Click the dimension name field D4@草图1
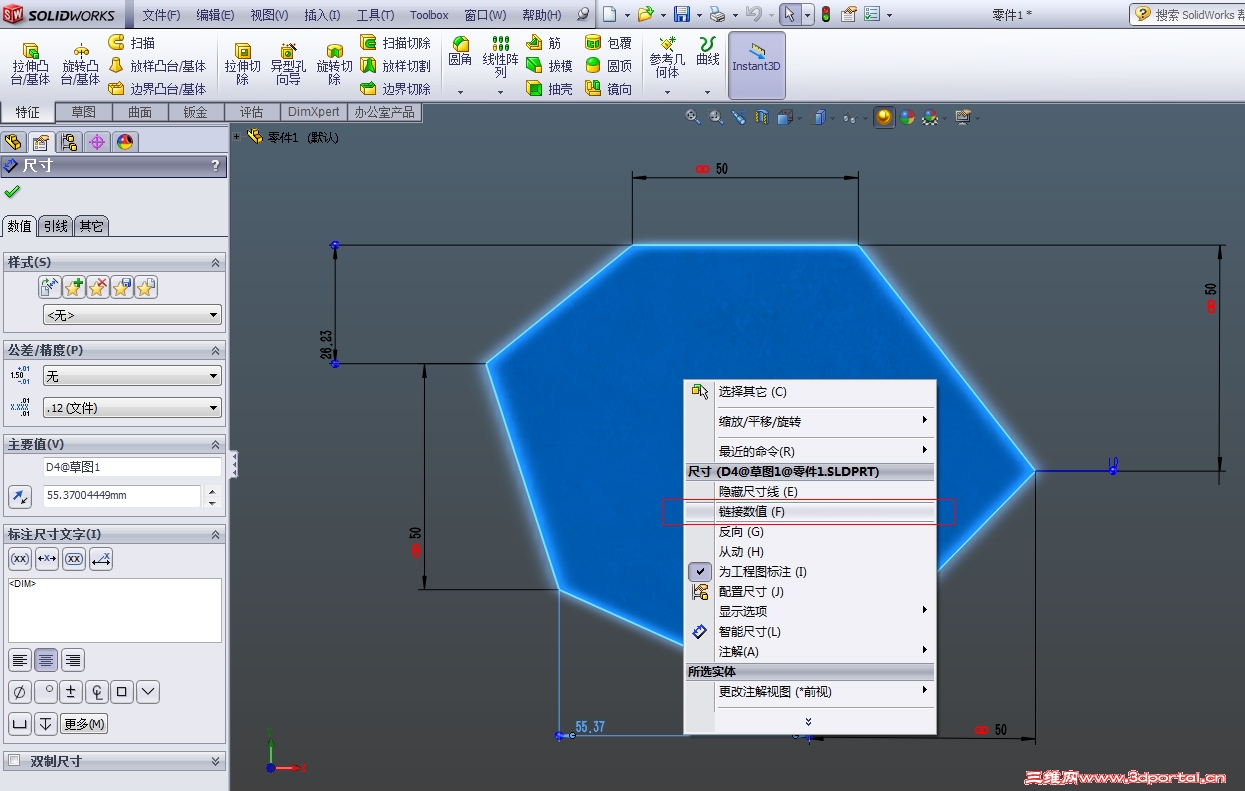This screenshot has height=791, width=1245. click(132, 467)
